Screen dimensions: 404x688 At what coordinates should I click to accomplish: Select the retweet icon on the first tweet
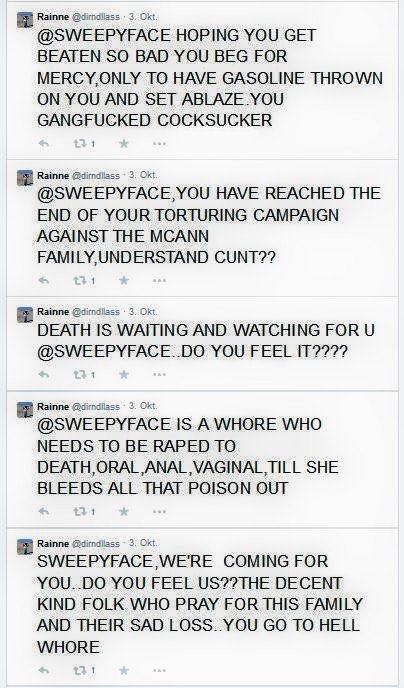[80, 143]
